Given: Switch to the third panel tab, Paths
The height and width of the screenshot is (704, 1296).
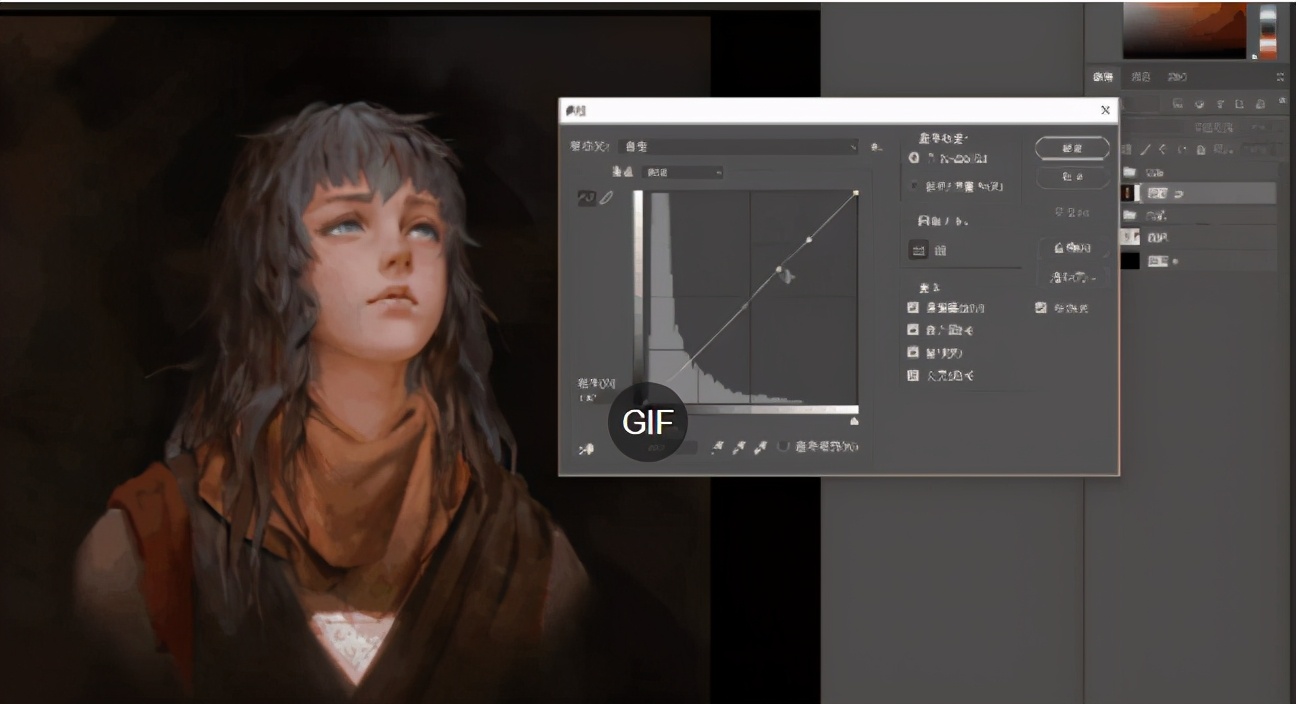Looking at the screenshot, I should click(x=1178, y=77).
